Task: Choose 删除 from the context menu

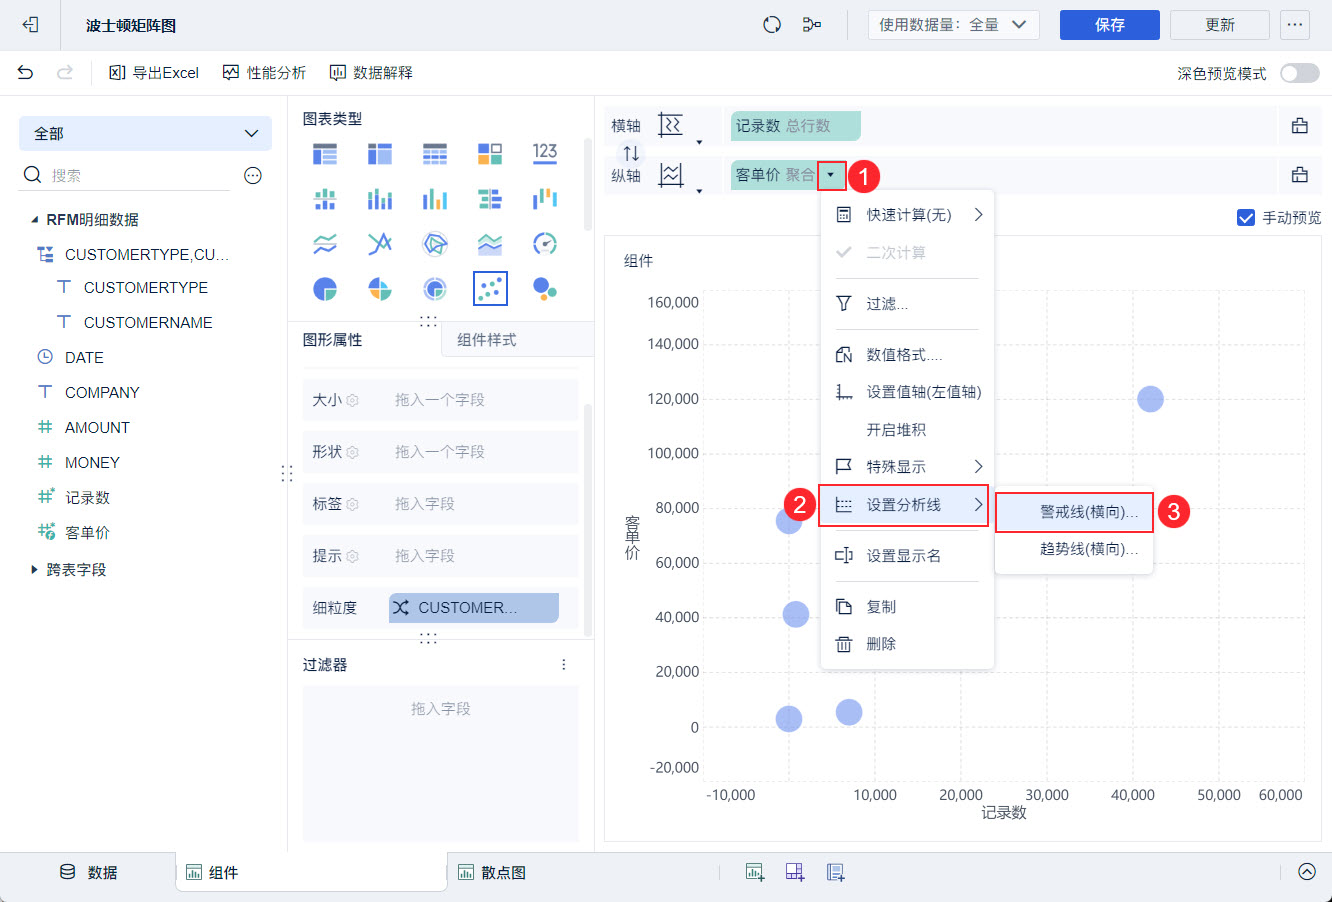Action: tap(907, 644)
